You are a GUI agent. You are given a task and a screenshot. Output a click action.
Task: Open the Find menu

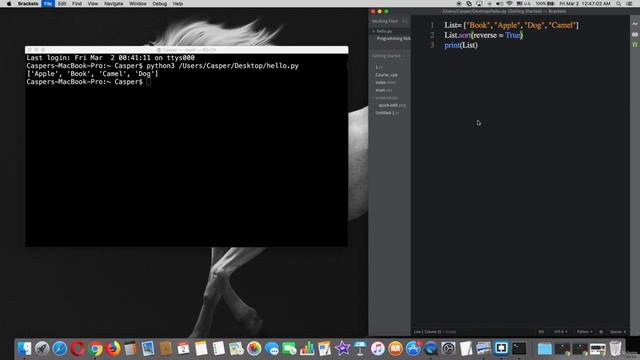[77, 4]
